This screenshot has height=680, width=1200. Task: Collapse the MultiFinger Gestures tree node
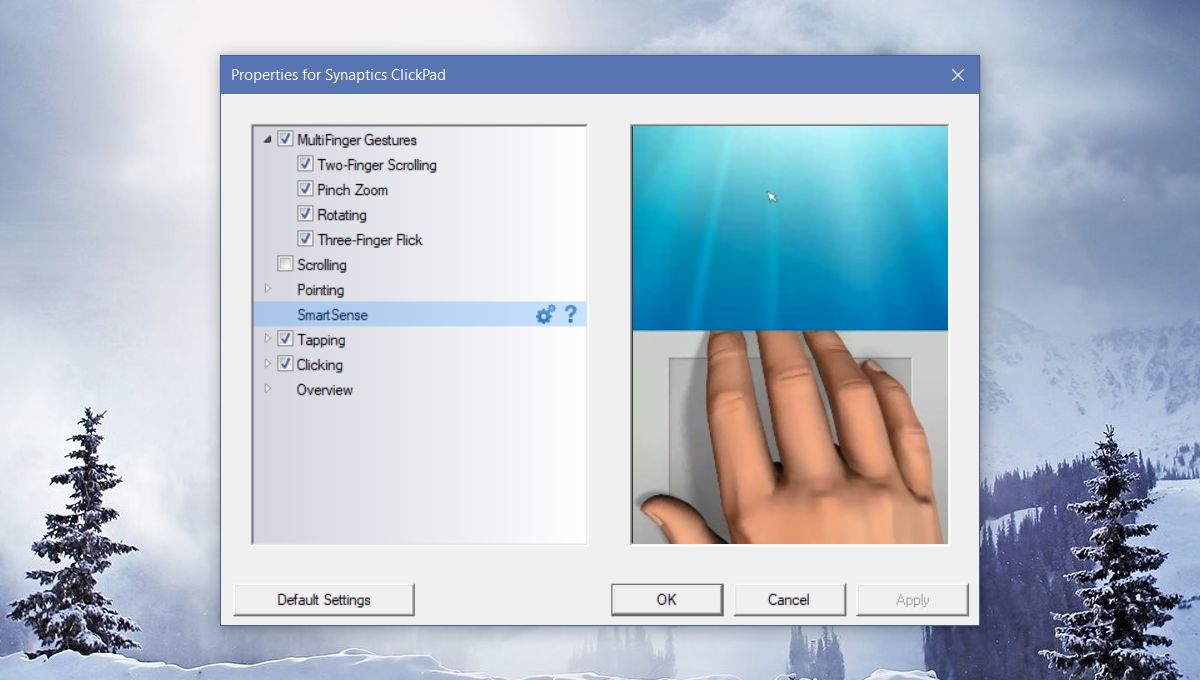tap(267, 140)
